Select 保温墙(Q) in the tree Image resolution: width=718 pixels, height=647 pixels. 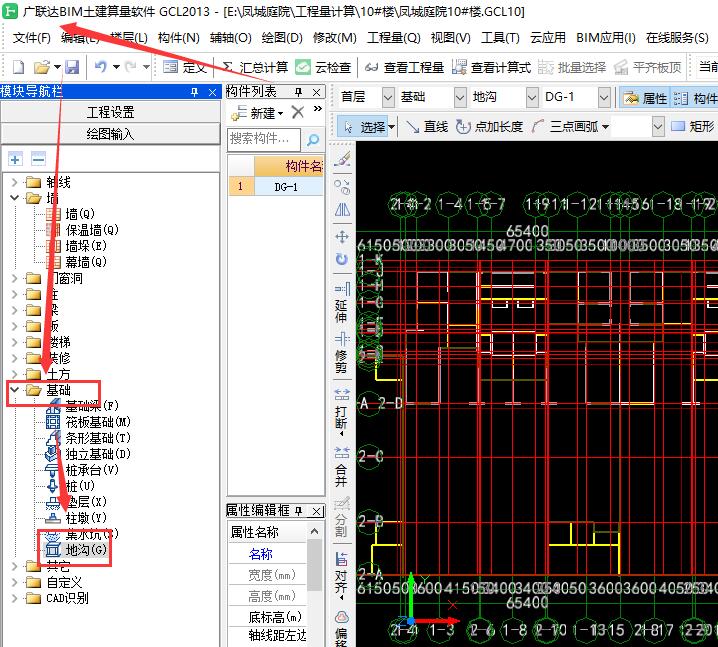[x=83, y=230]
